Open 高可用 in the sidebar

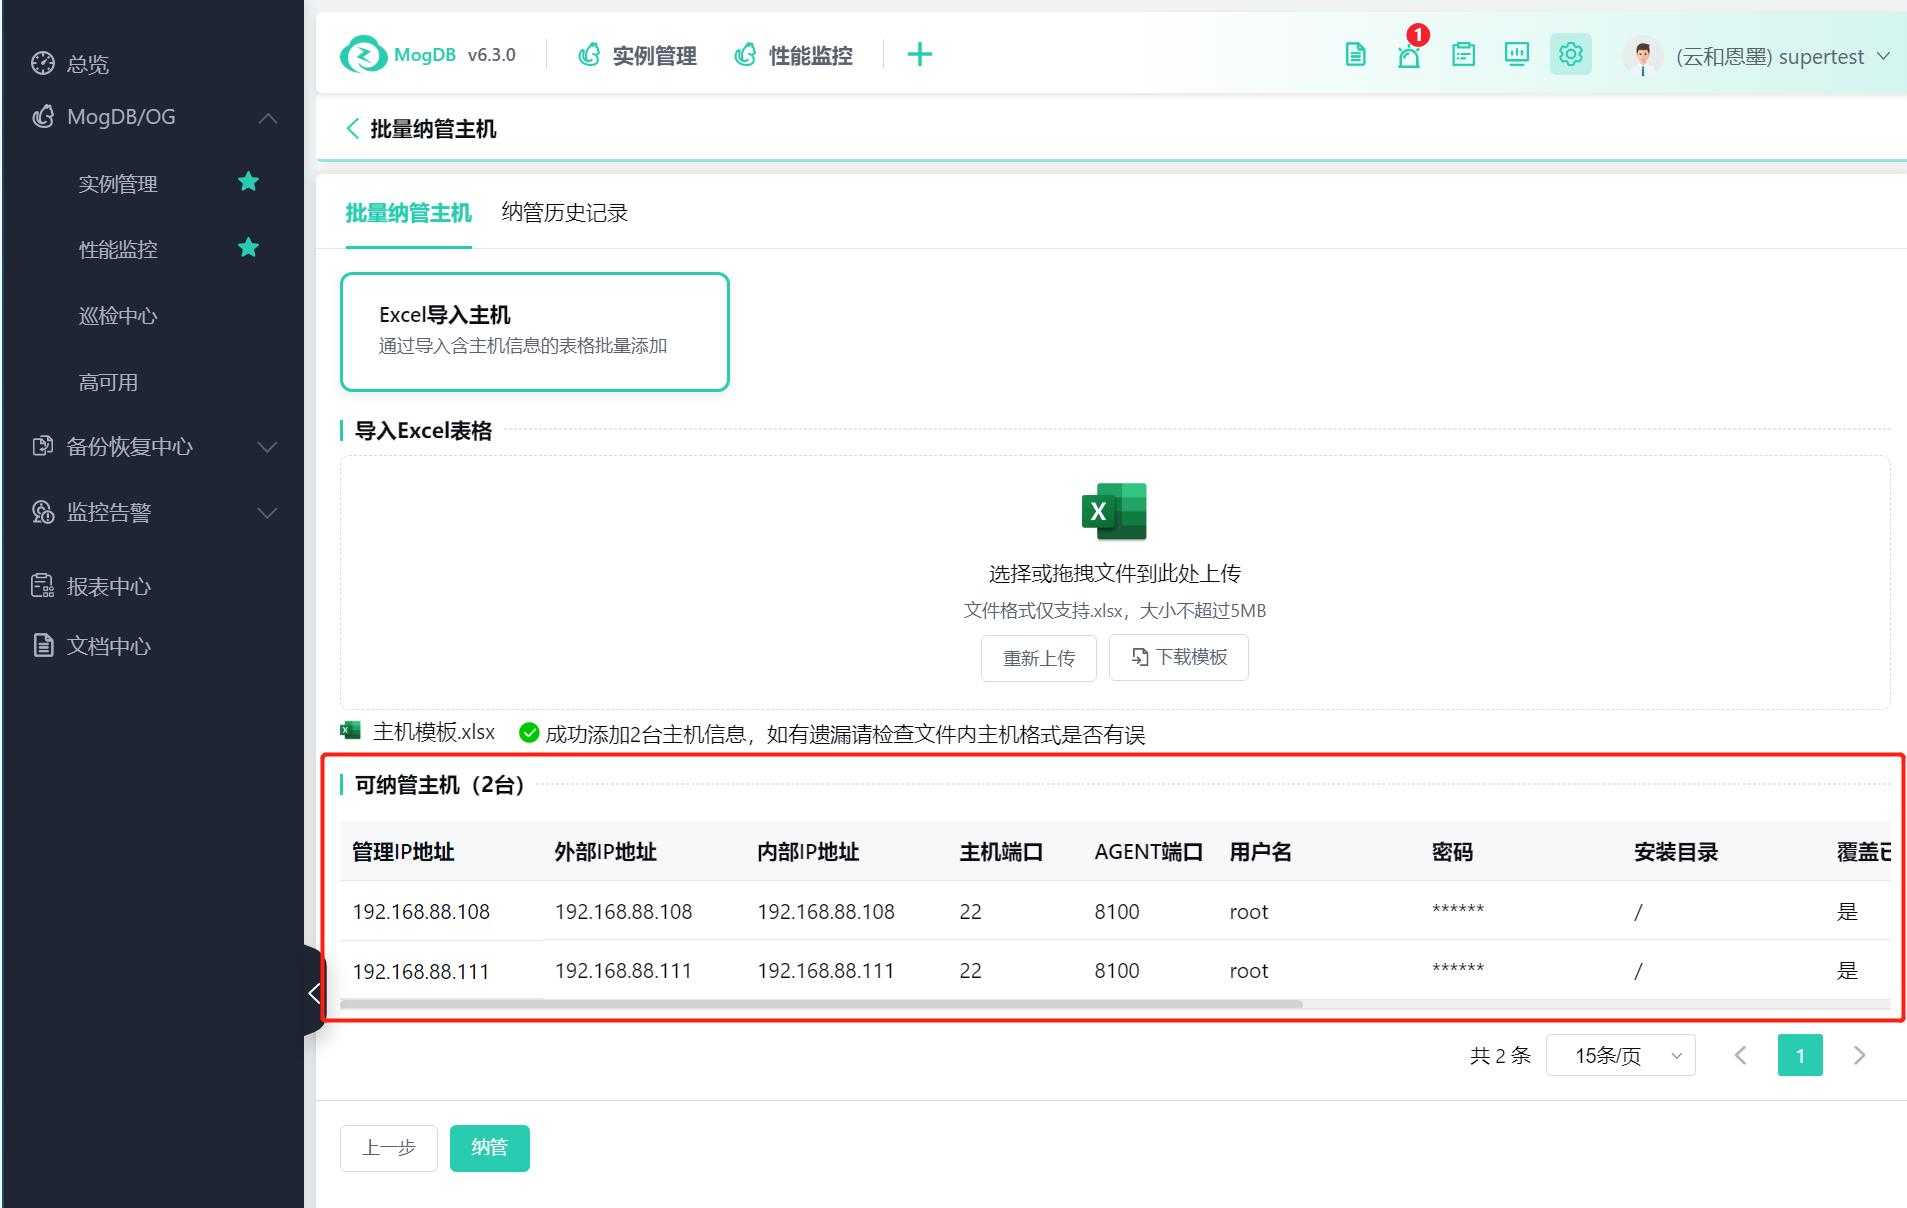pyautogui.click(x=108, y=382)
